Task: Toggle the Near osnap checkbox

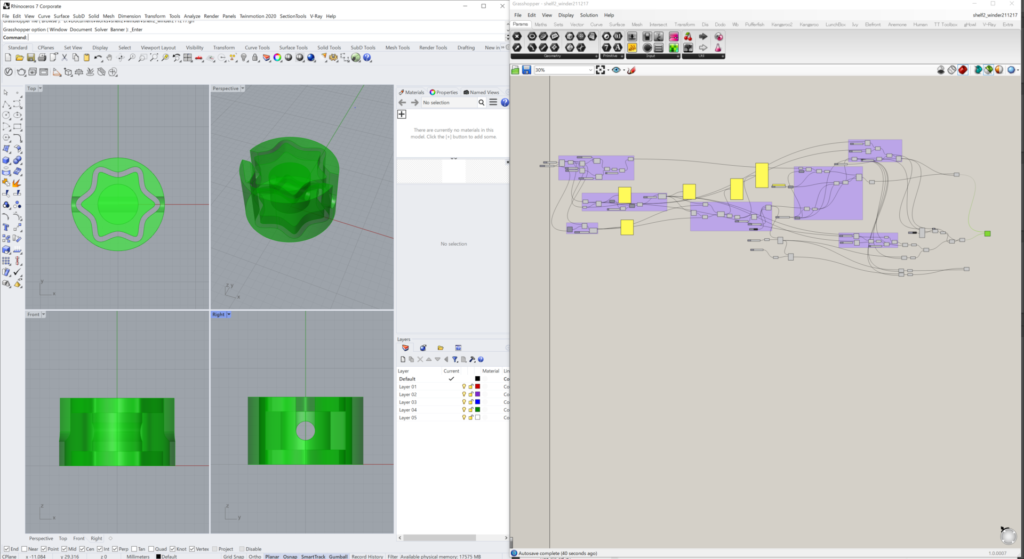Action: pos(23,549)
